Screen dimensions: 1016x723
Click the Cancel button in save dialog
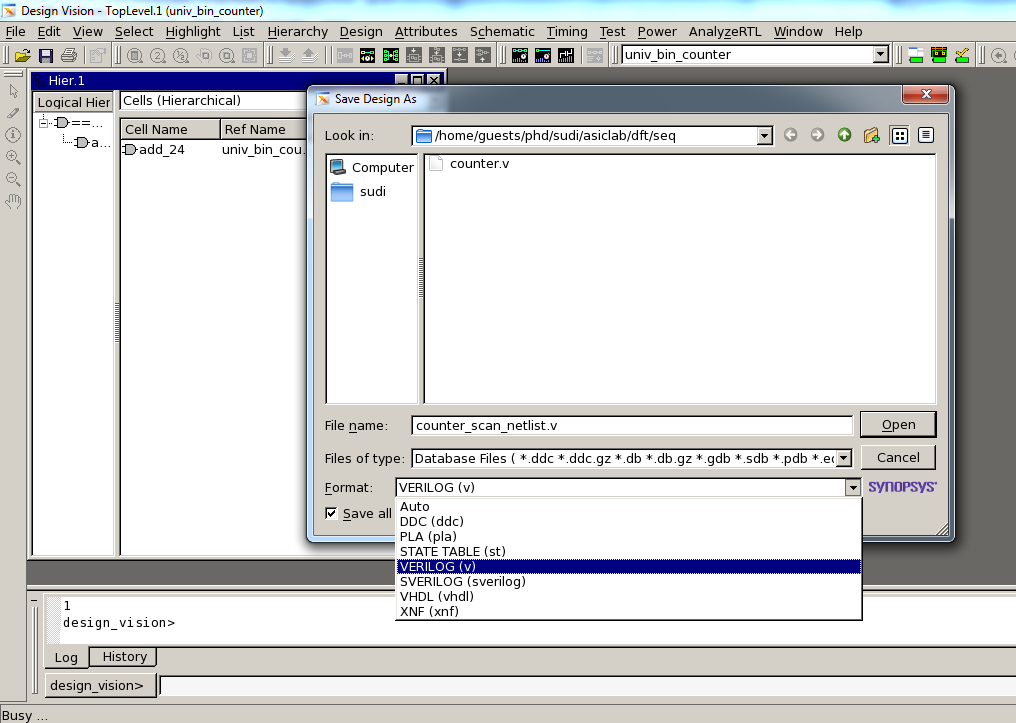coord(898,457)
